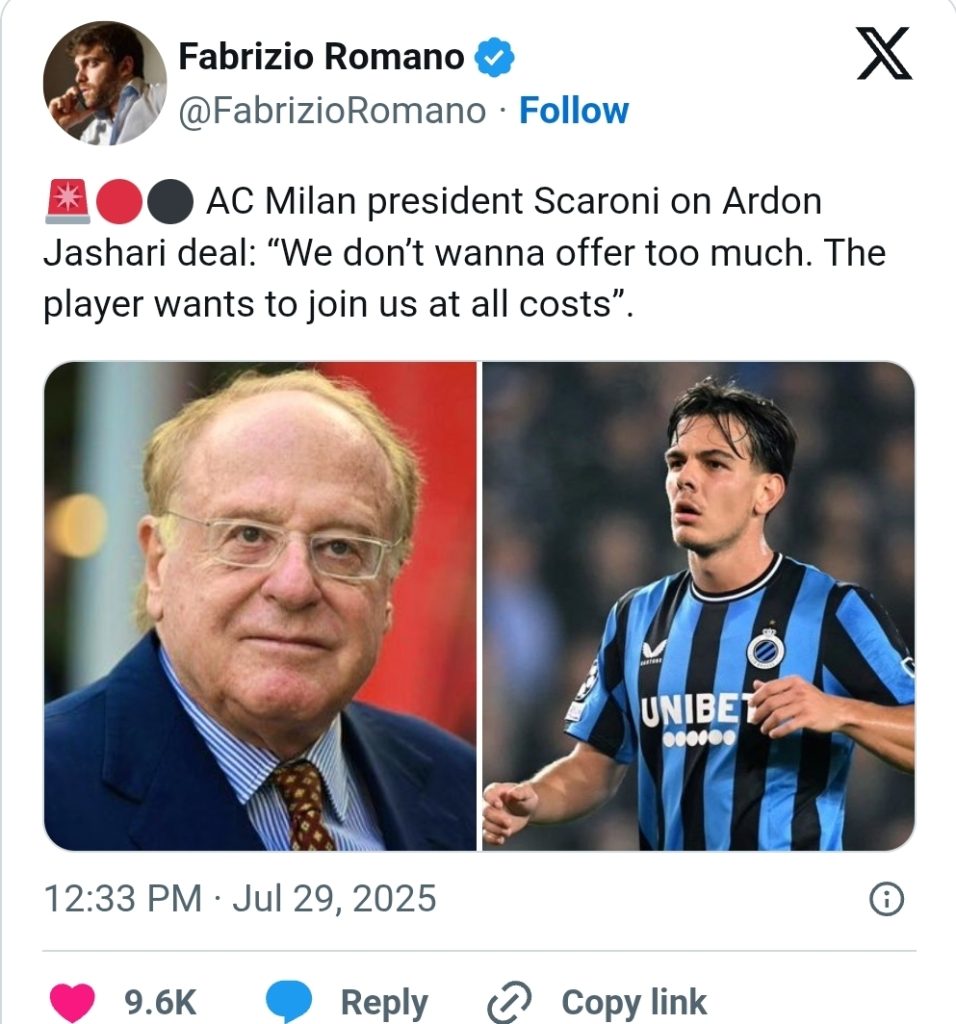Follow Fabrizio Romano
The image size is (956, 1024).
[574, 111]
